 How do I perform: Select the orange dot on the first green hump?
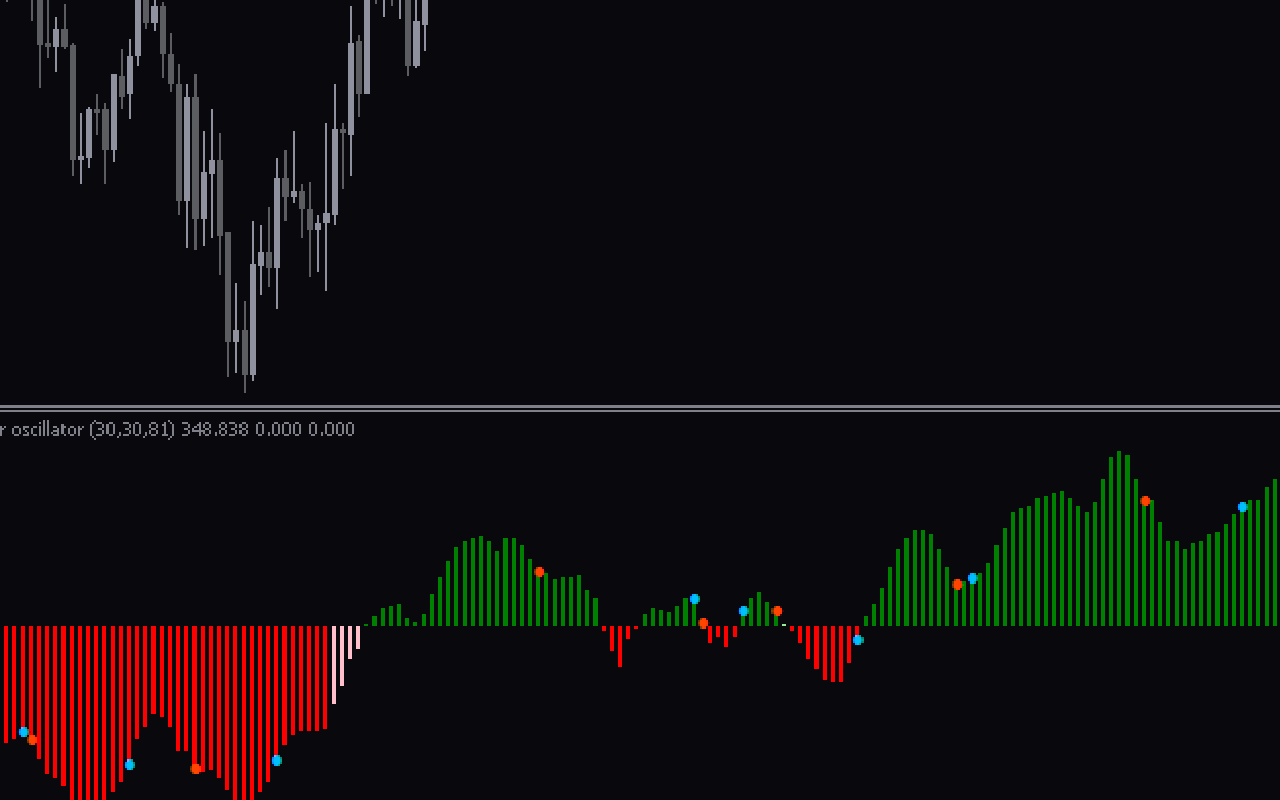coord(539,572)
